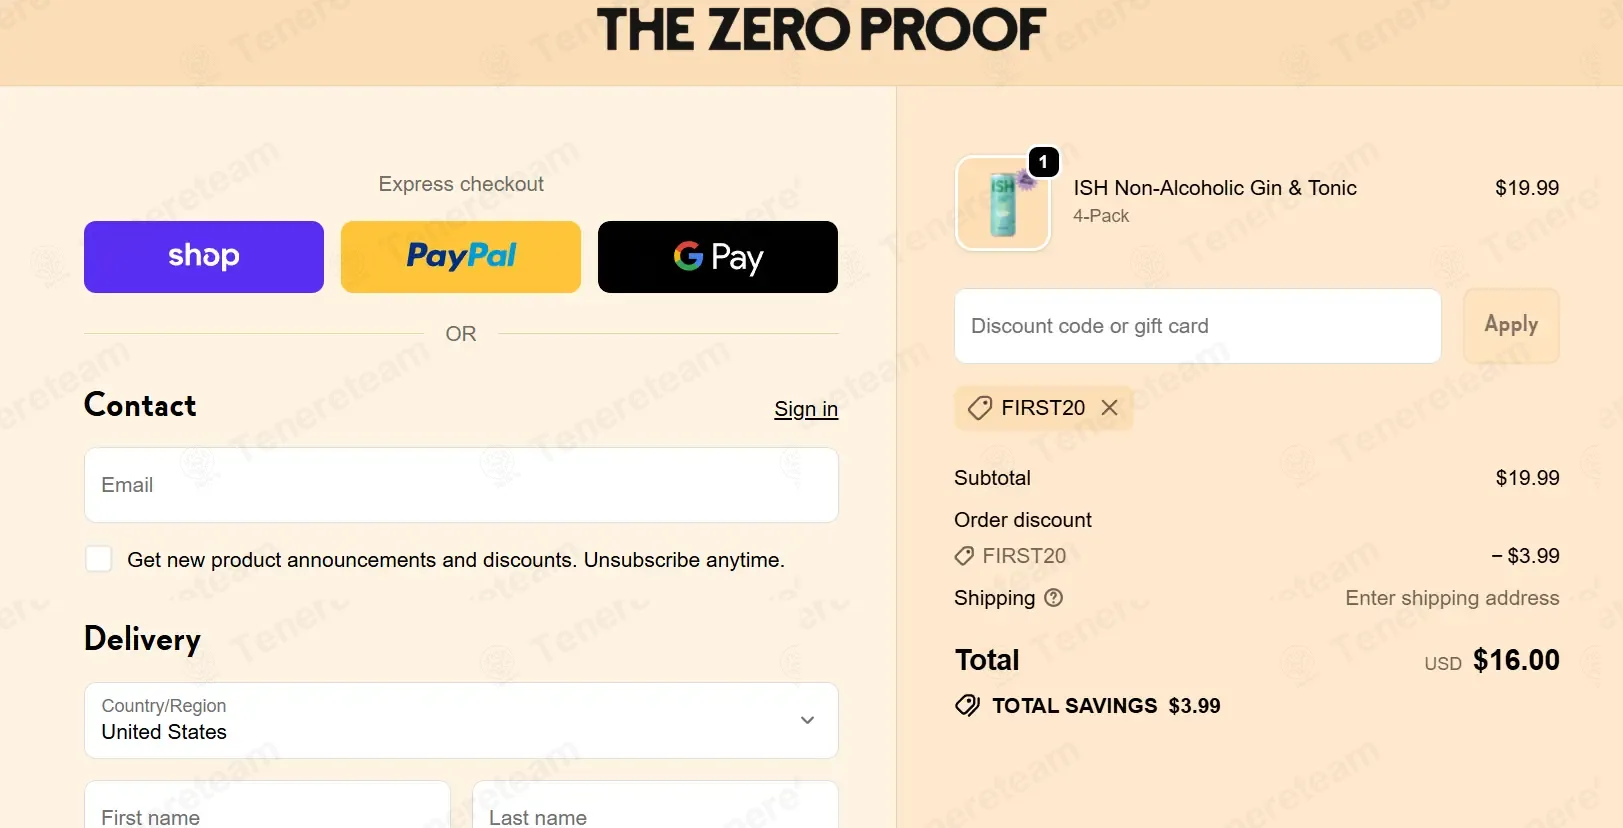
Task: Apply the discount code
Action: (x=1511, y=326)
